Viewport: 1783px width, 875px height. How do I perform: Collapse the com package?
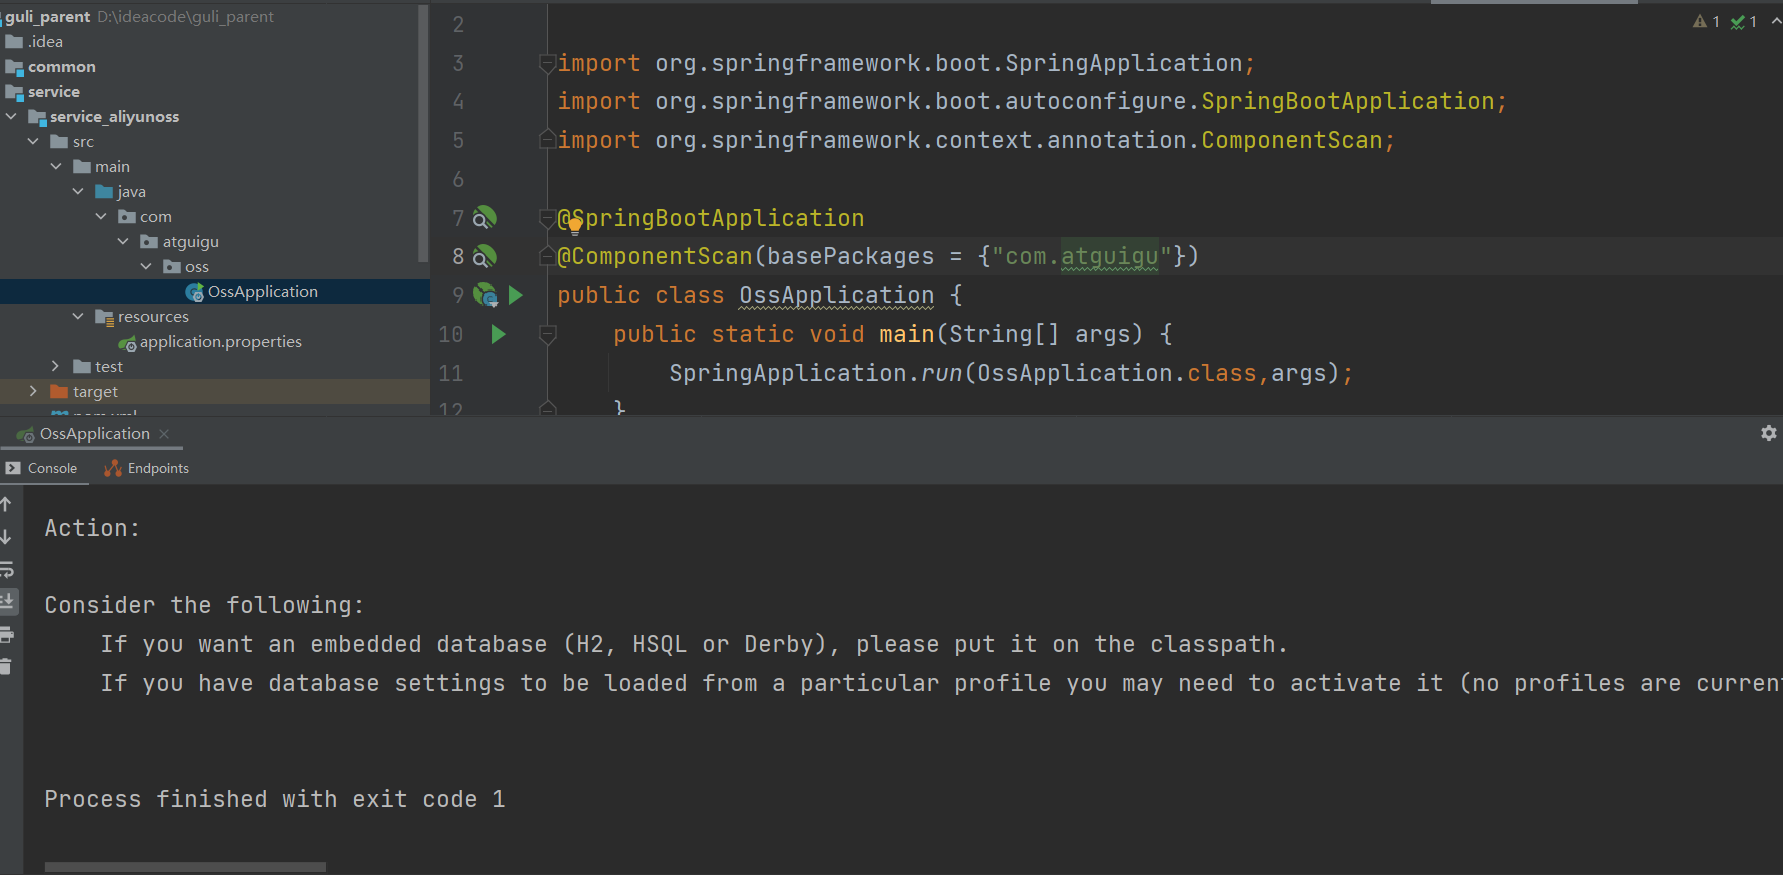(x=101, y=216)
